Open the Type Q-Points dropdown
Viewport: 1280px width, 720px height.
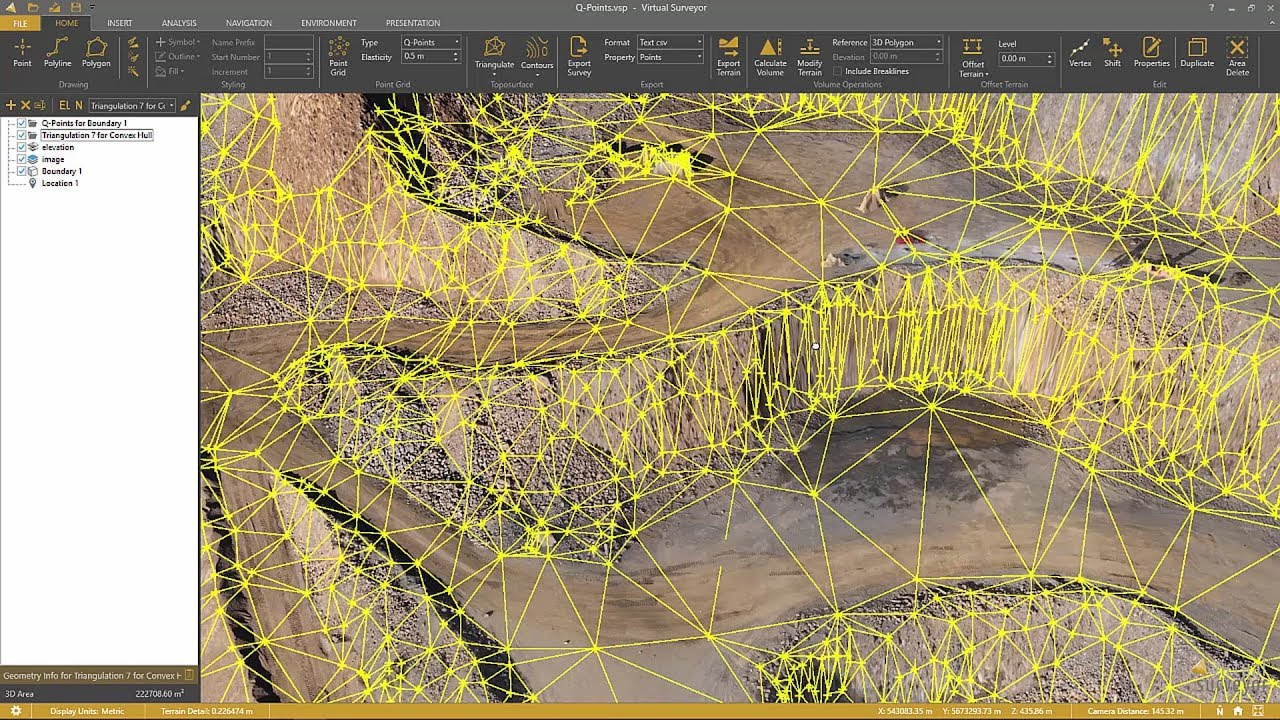pos(431,42)
